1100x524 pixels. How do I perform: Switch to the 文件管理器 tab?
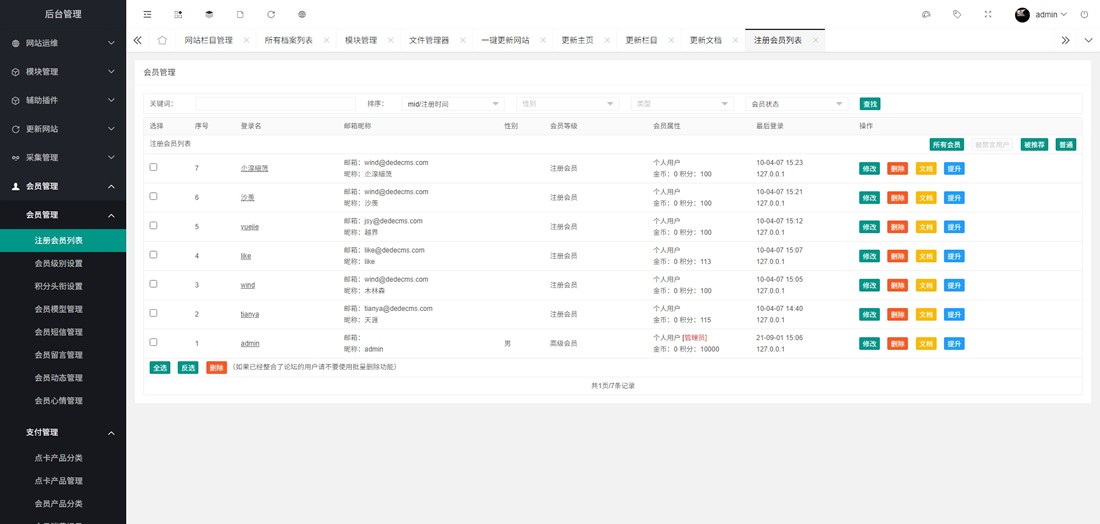click(429, 40)
